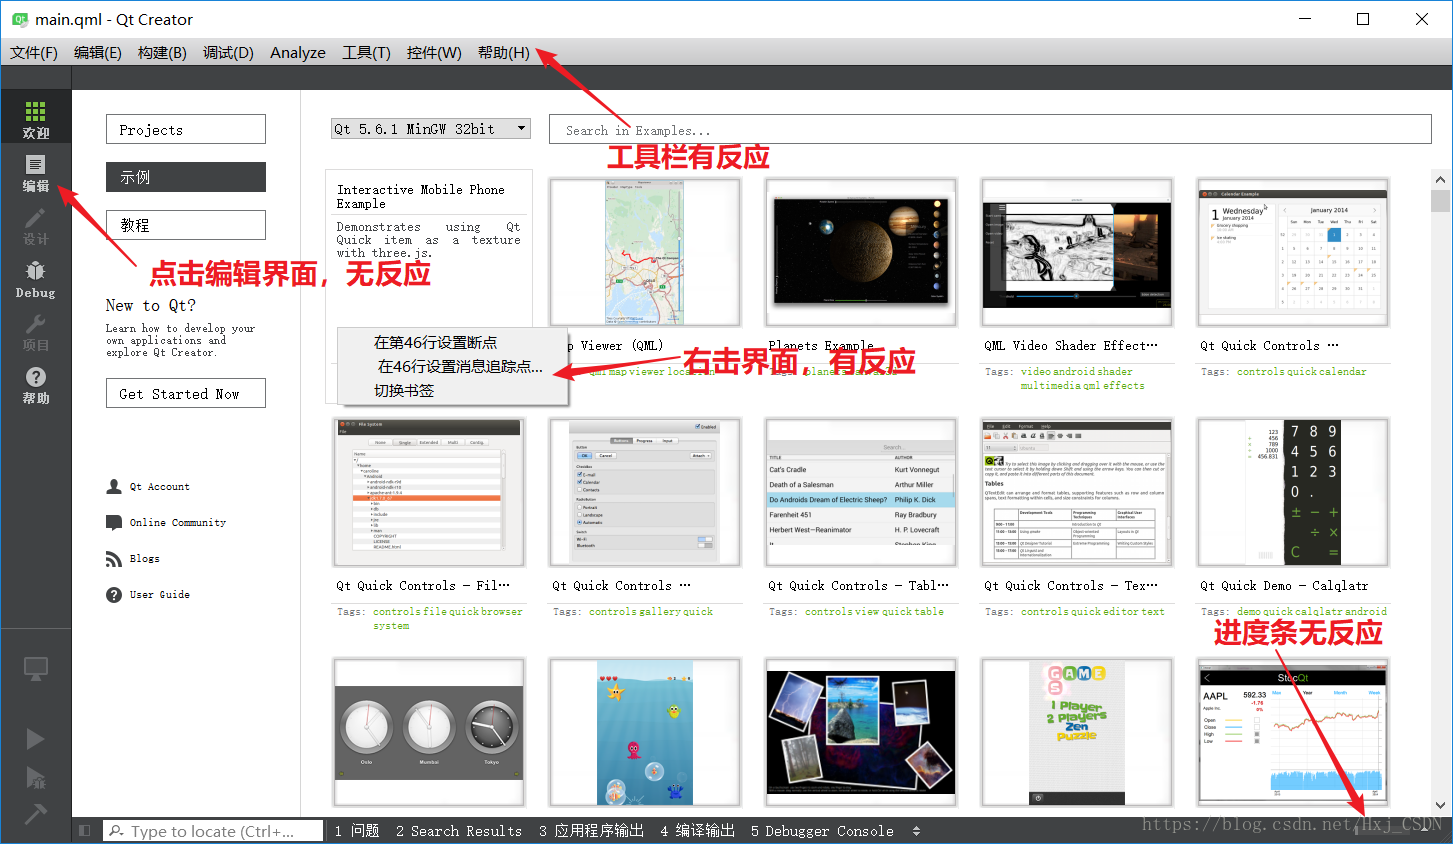The height and width of the screenshot is (844, 1453).
Task: Open the 调试(D) menu
Action: click(228, 53)
